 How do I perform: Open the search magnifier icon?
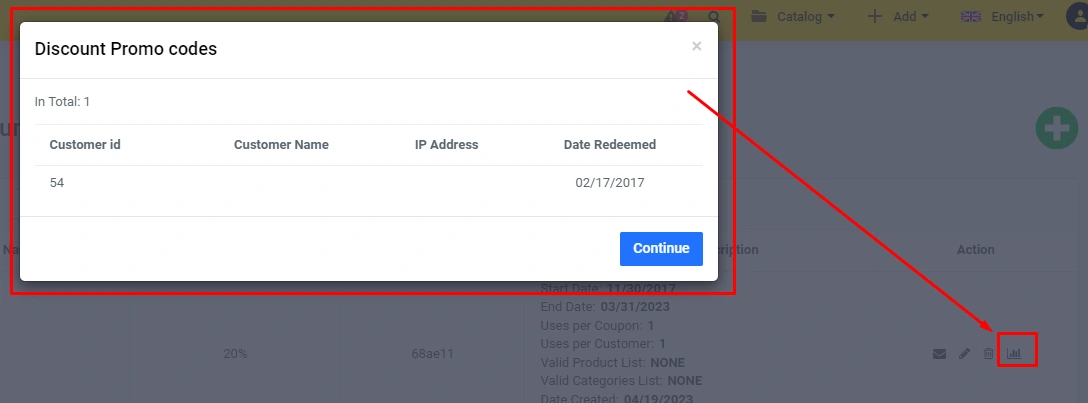pyautogui.click(x=714, y=17)
